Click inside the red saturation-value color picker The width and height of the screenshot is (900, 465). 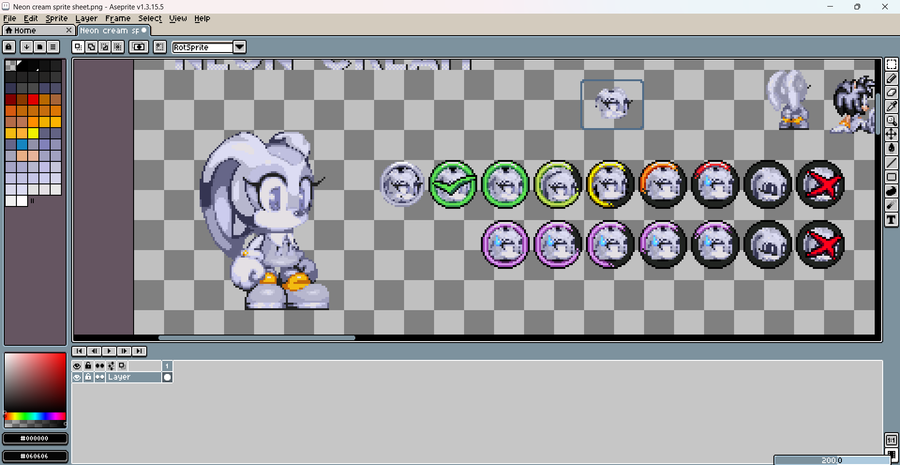point(35,382)
